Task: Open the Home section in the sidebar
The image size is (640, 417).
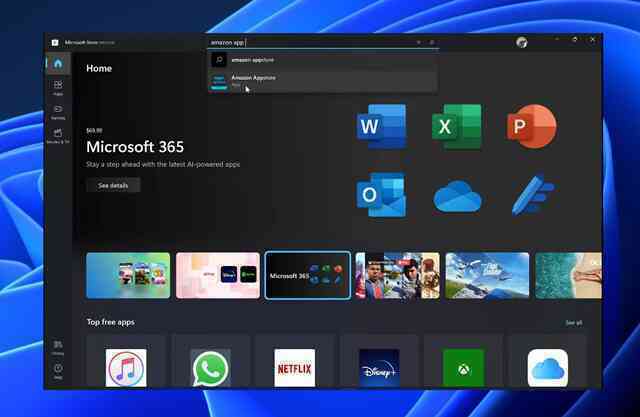Action: (x=58, y=64)
